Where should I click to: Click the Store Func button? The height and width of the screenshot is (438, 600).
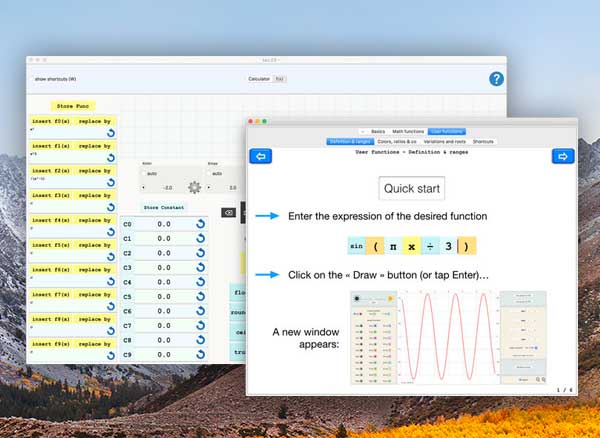73,106
